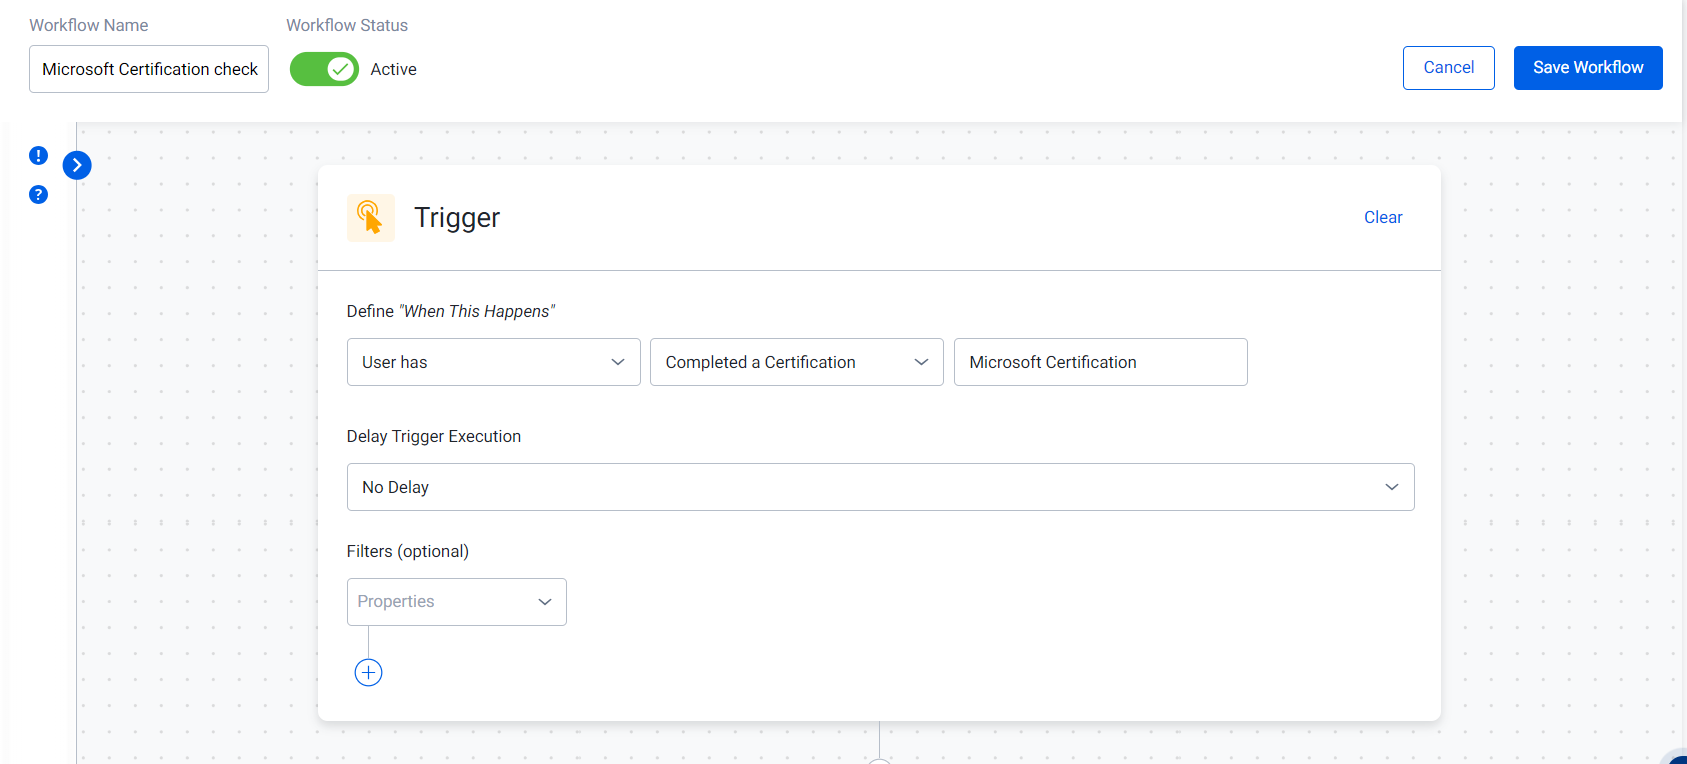Click the Trigger pointer icon

tap(371, 217)
